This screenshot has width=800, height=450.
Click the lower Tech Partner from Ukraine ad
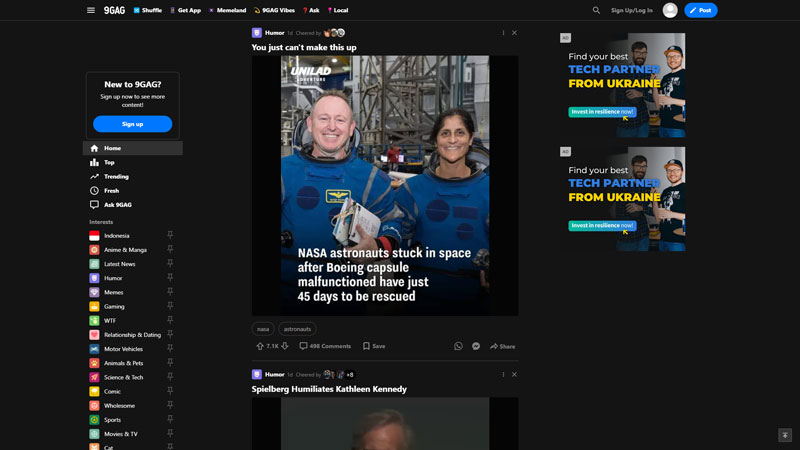pyautogui.click(x=622, y=199)
